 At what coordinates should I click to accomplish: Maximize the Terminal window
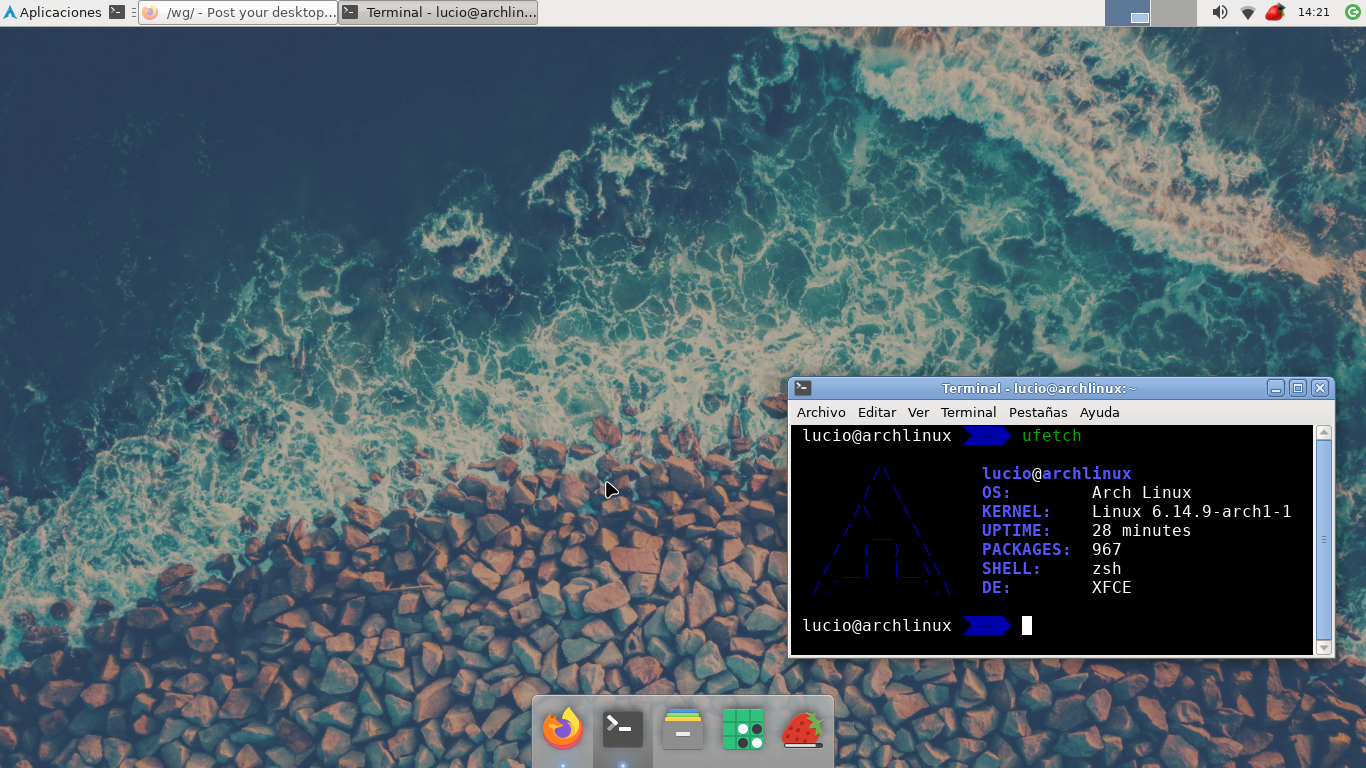[1298, 388]
